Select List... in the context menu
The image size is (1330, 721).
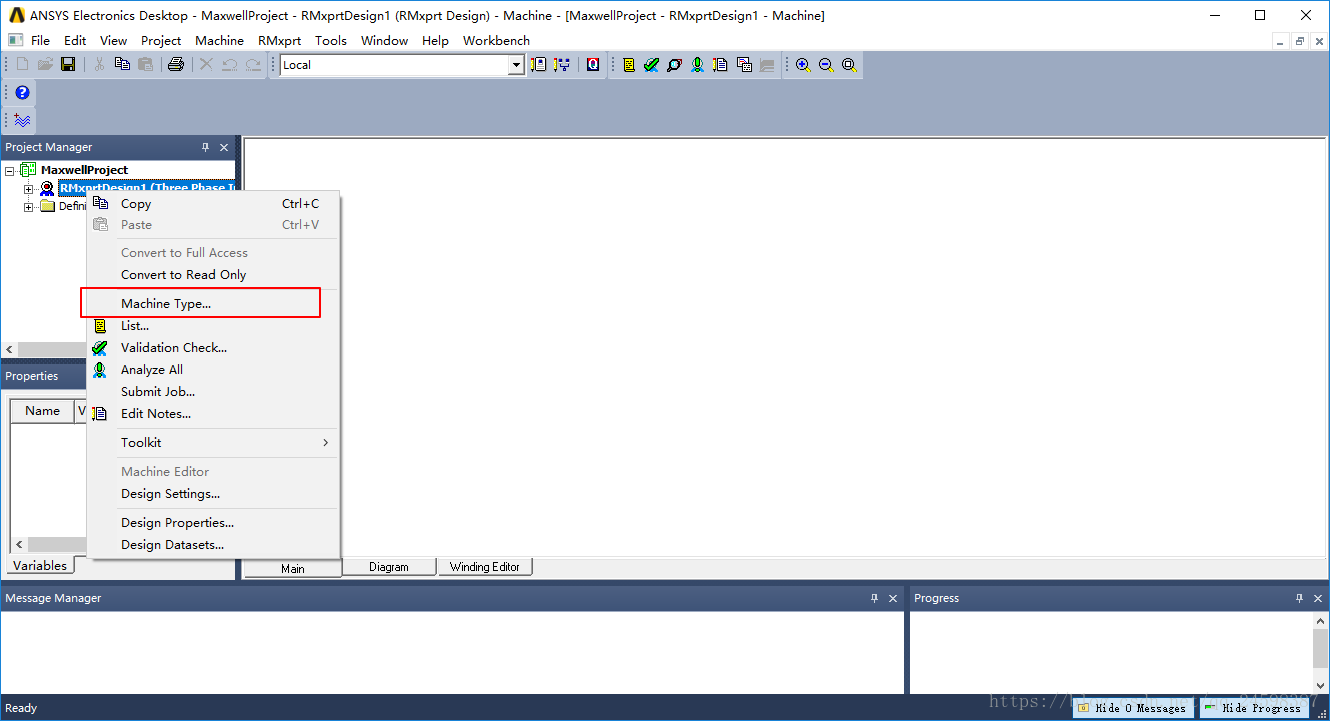click(x=212, y=325)
